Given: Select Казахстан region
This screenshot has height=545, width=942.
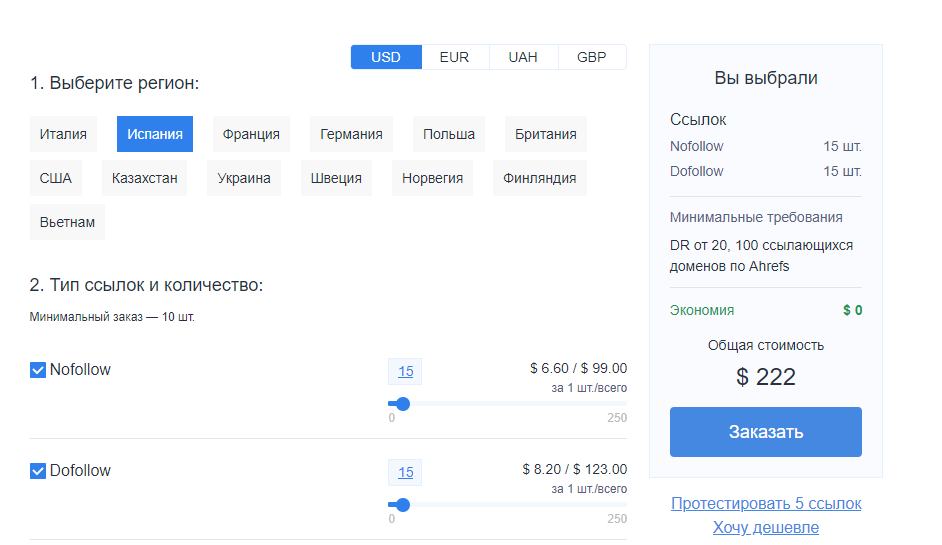Looking at the screenshot, I should (145, 178).
